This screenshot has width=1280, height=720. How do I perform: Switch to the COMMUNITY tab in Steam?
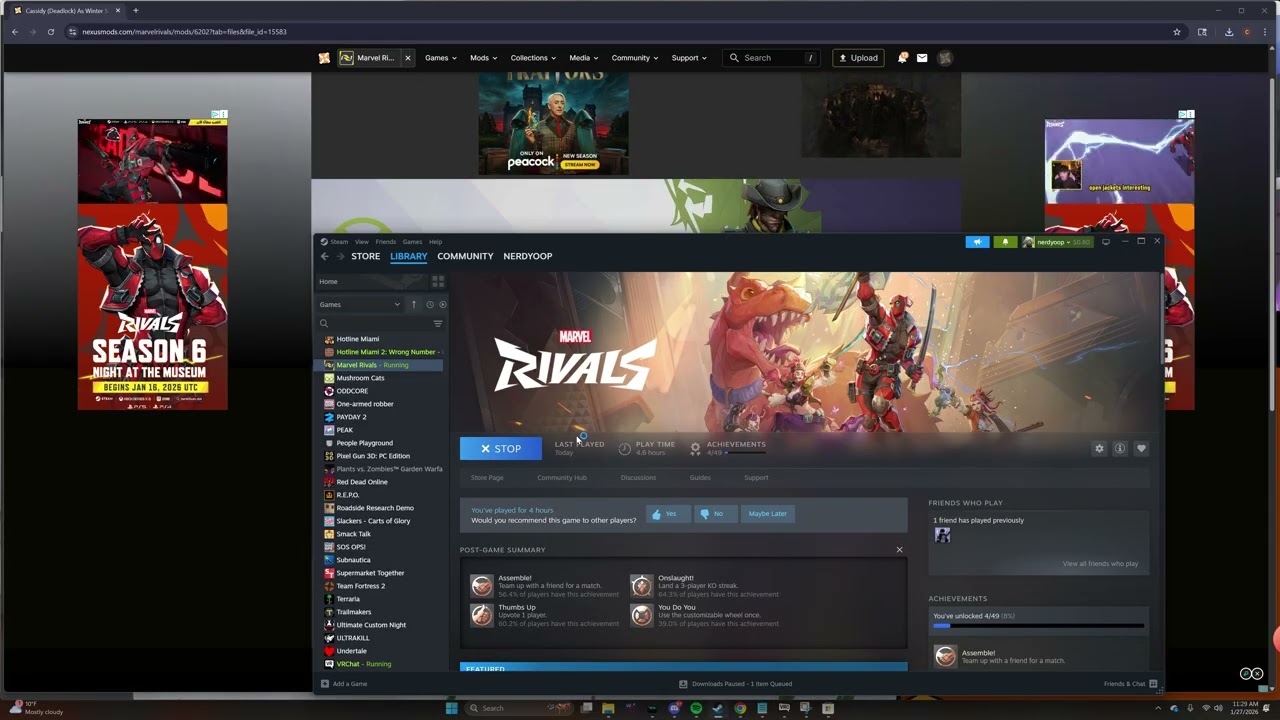click(465, 257)
